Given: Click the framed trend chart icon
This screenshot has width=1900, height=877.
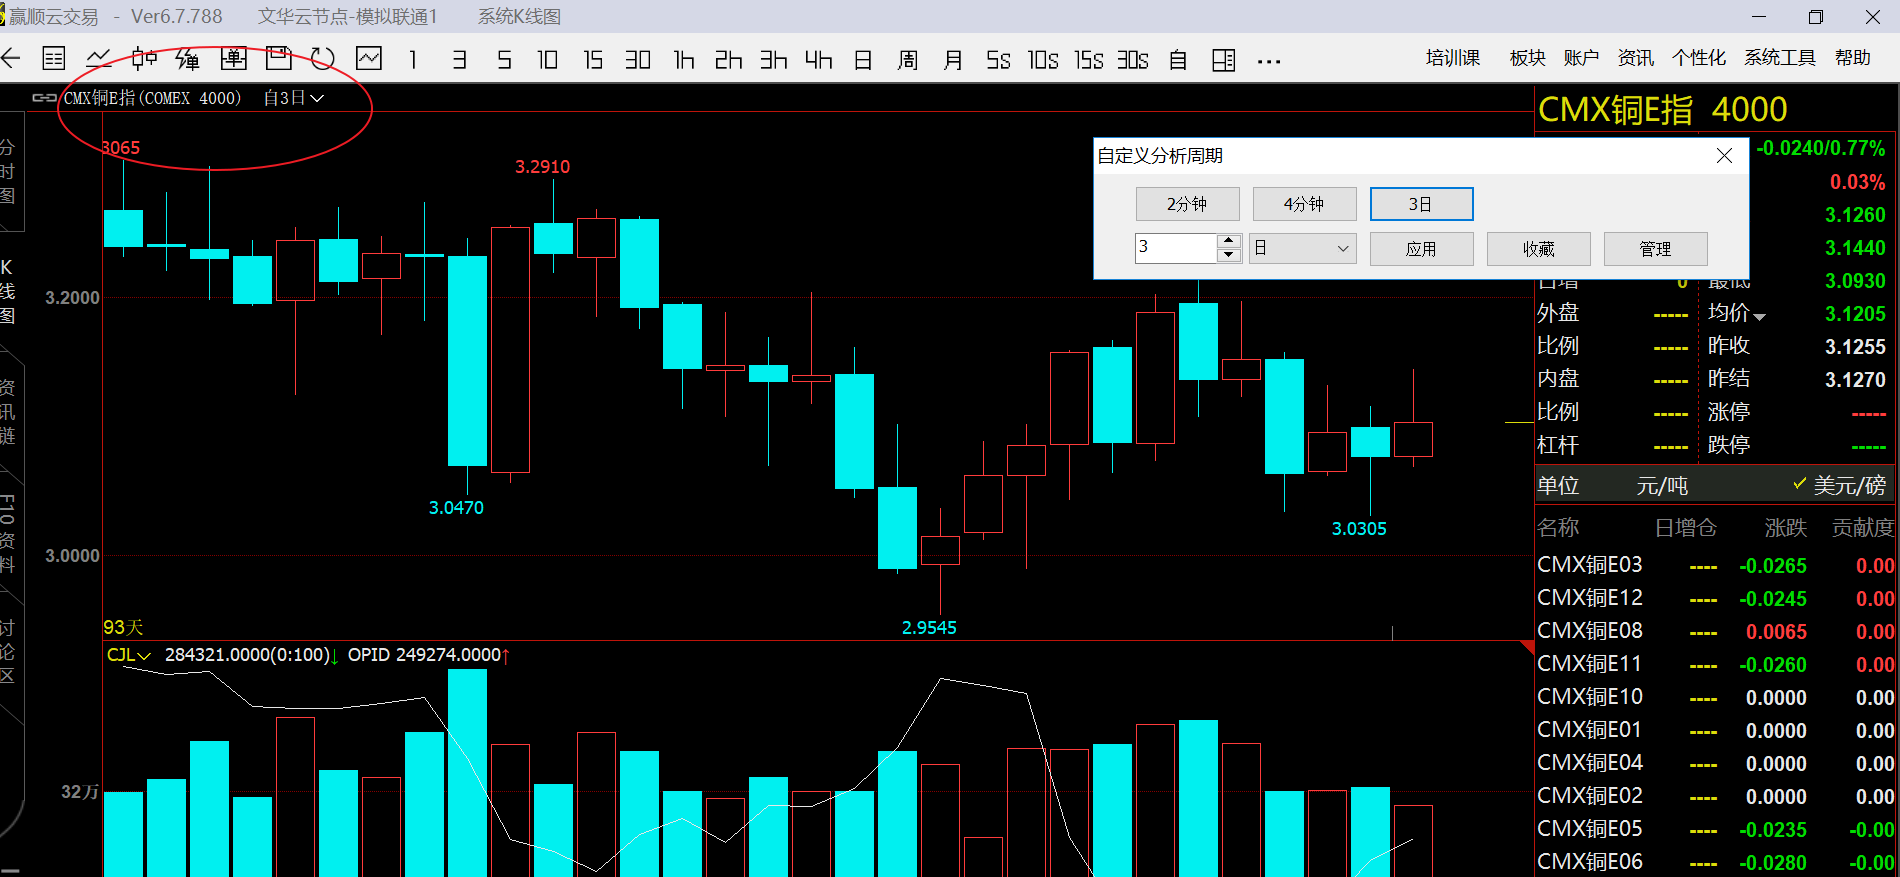Looking at the screenshot, I should pyautogui.click(x=369, y=59).
